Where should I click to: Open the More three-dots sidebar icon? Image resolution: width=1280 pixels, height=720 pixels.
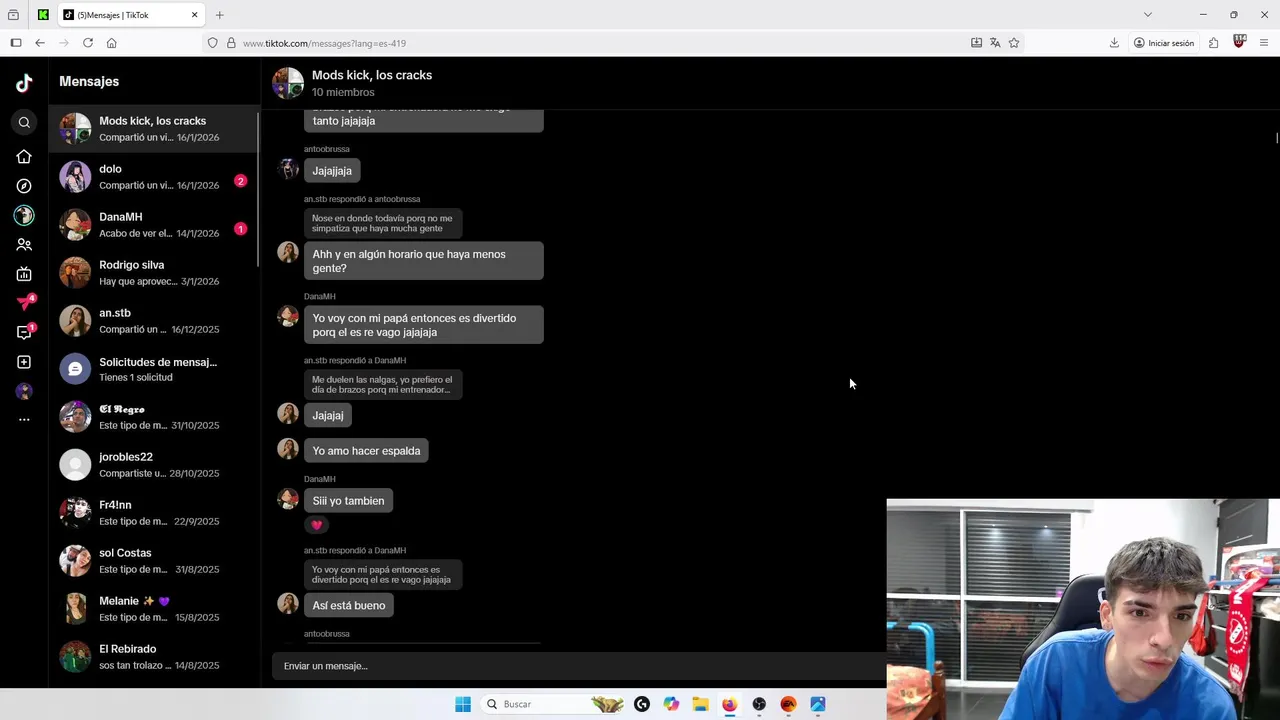24,420
